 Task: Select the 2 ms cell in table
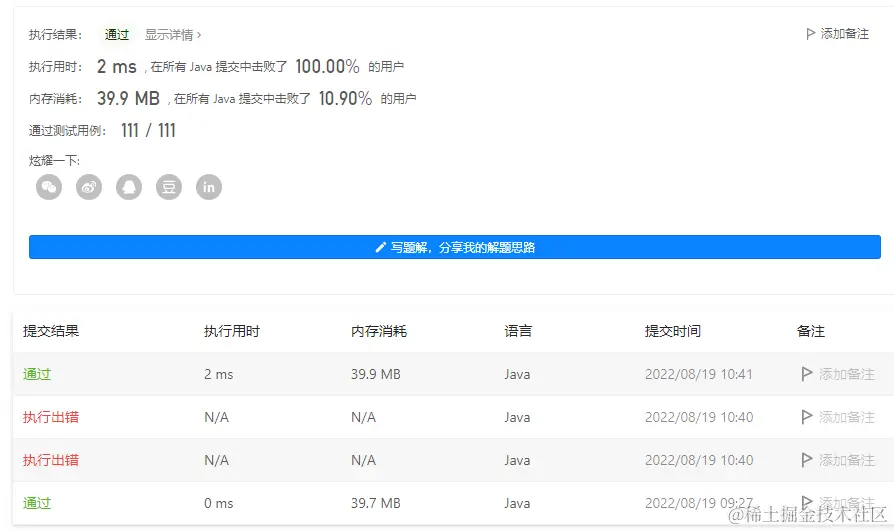[219, 374]
